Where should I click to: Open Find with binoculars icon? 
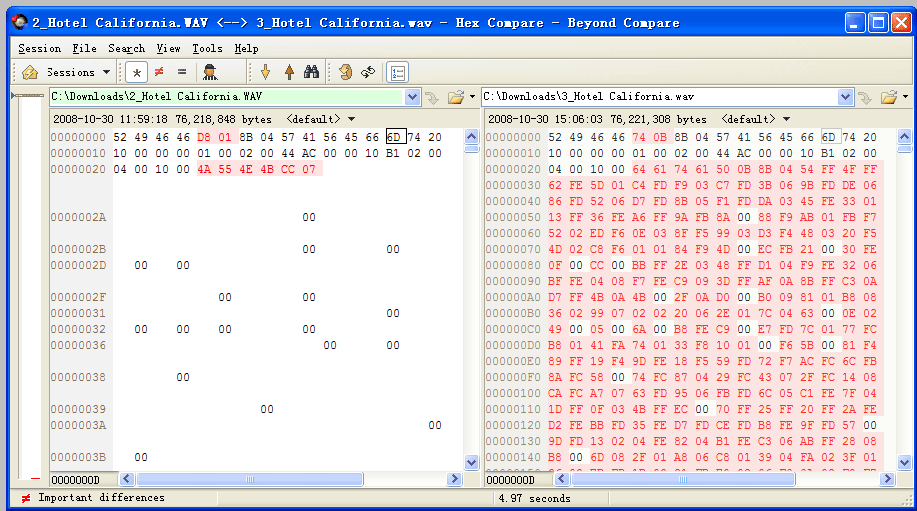pos(312,72)
